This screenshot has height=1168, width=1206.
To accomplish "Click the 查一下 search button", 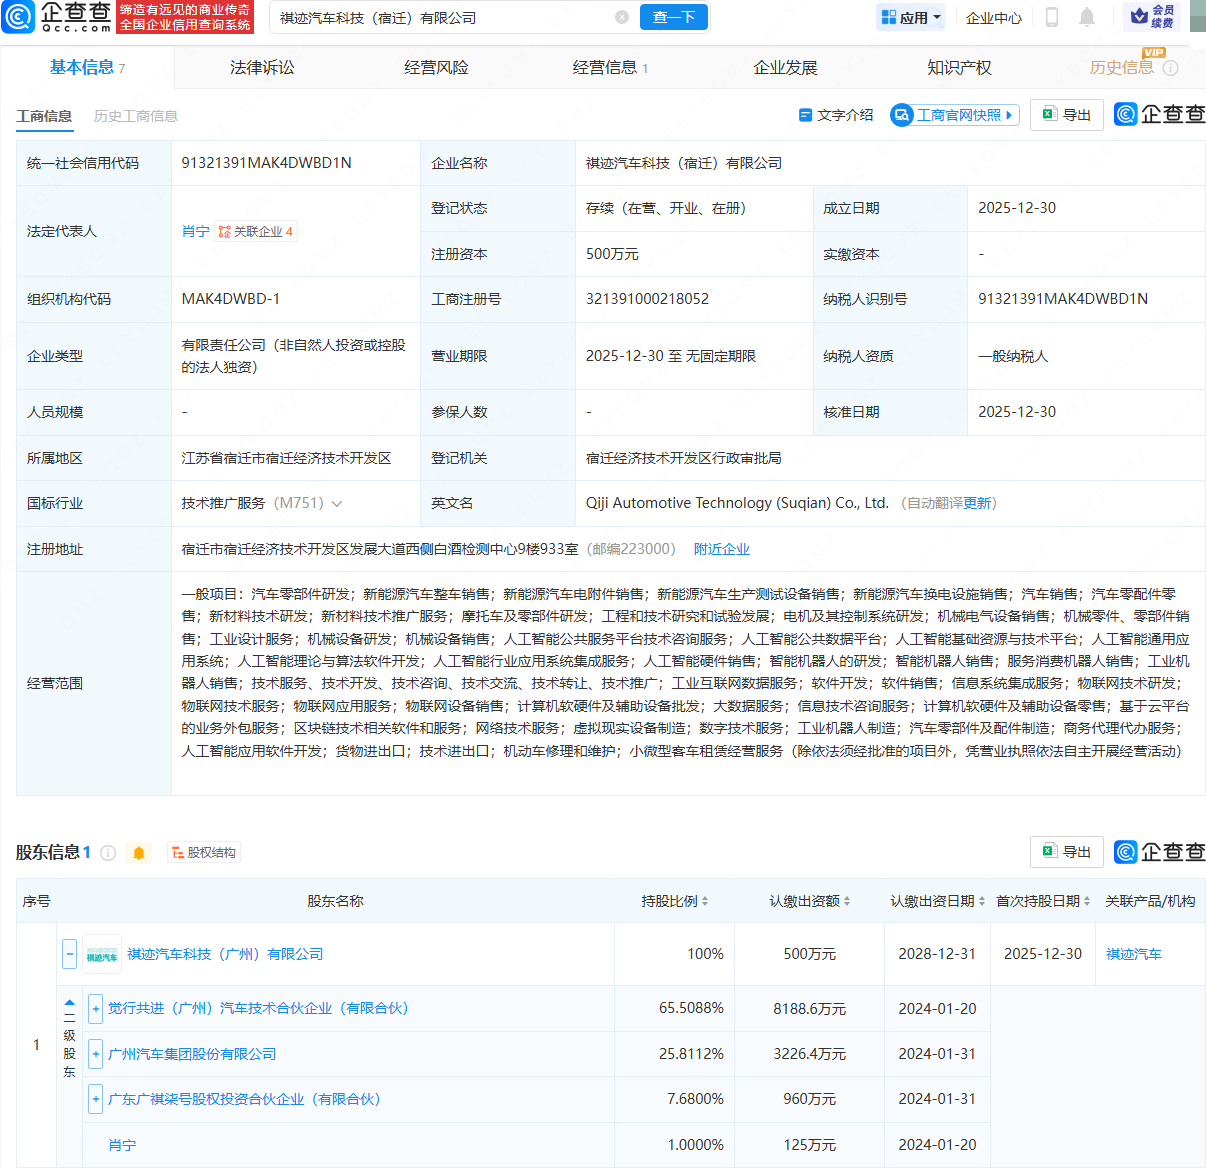I will 673,17.
